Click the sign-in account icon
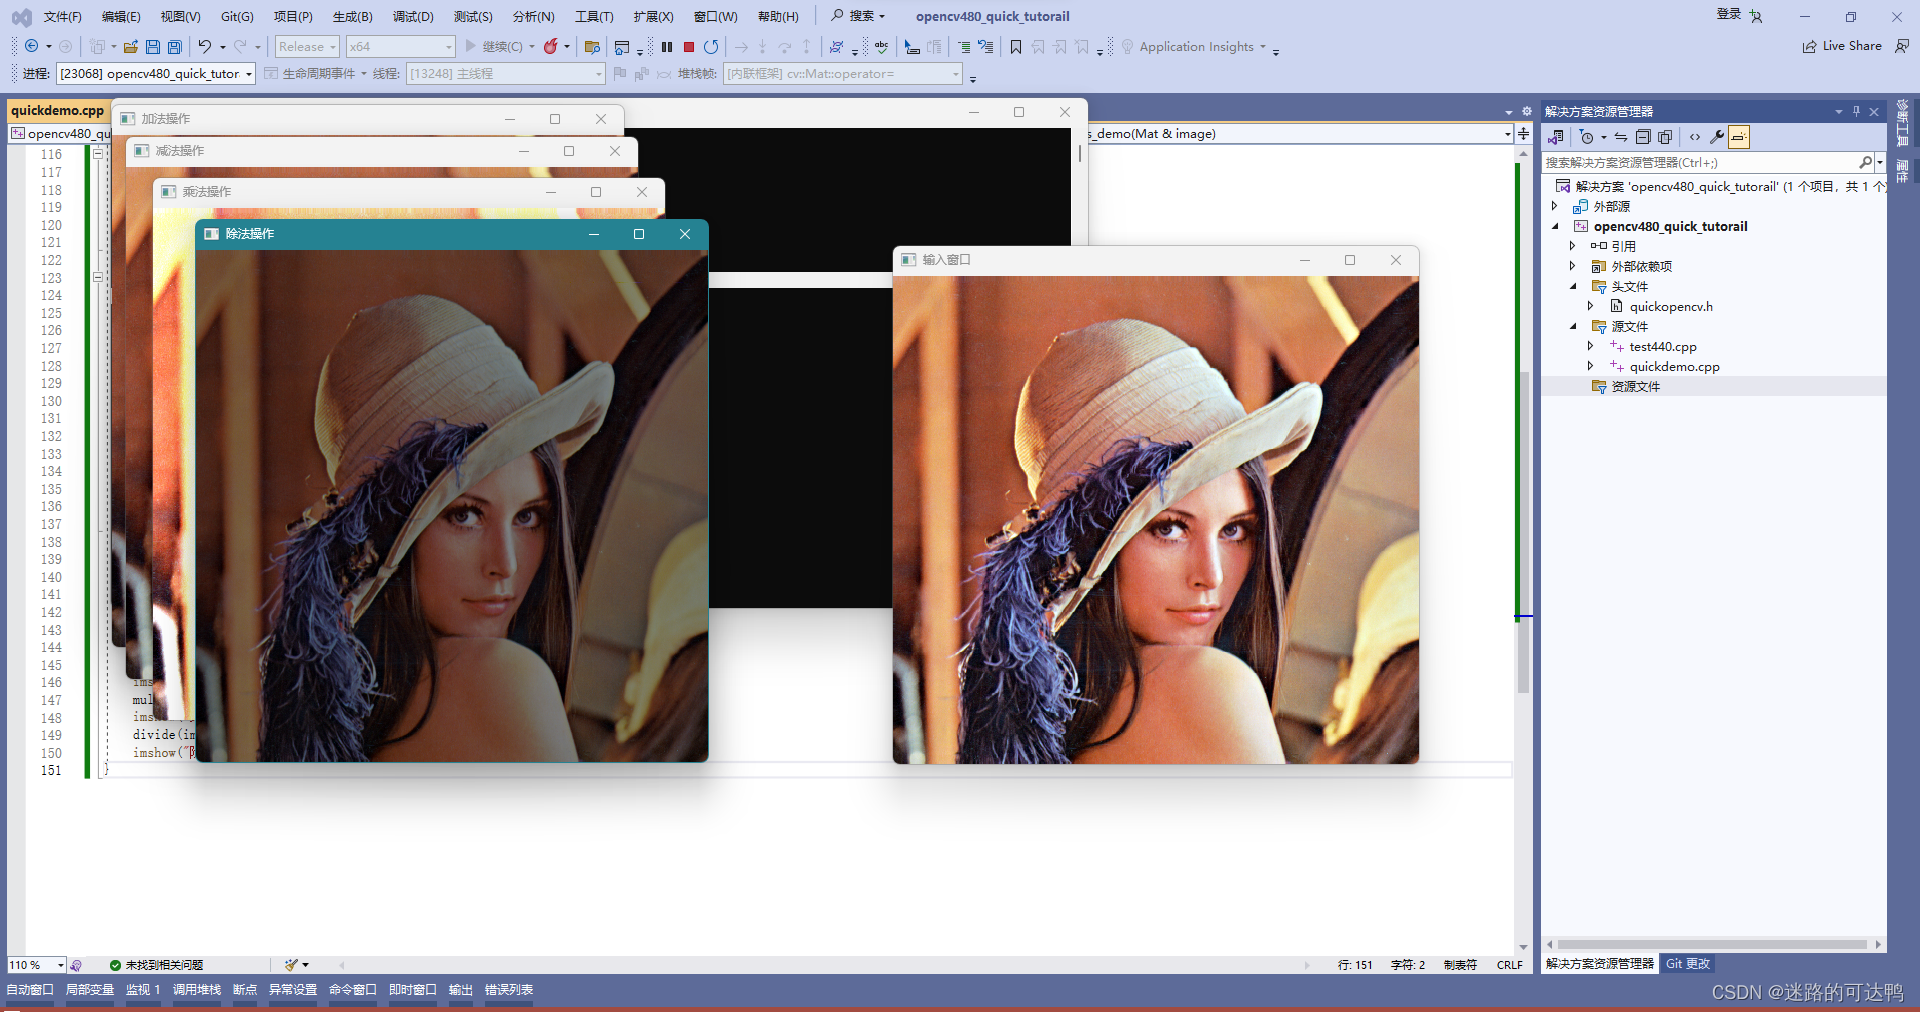This screenshot has height=1012, width=1920. point(1756,16)
